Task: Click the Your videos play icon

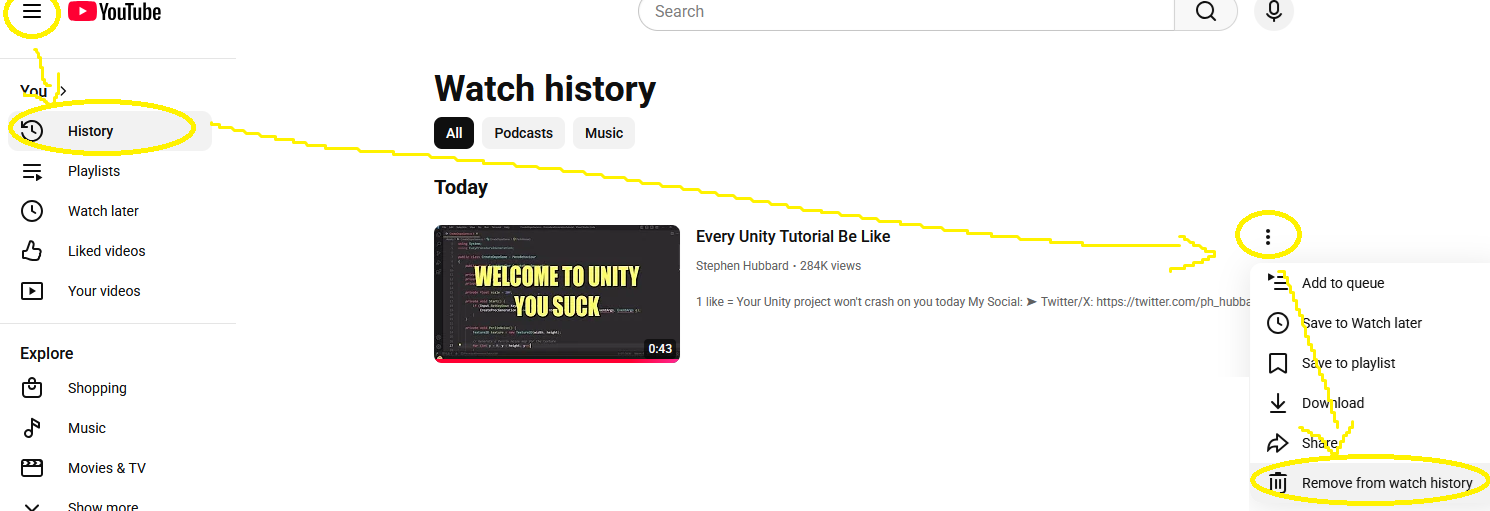Action: tap(32, 291)
